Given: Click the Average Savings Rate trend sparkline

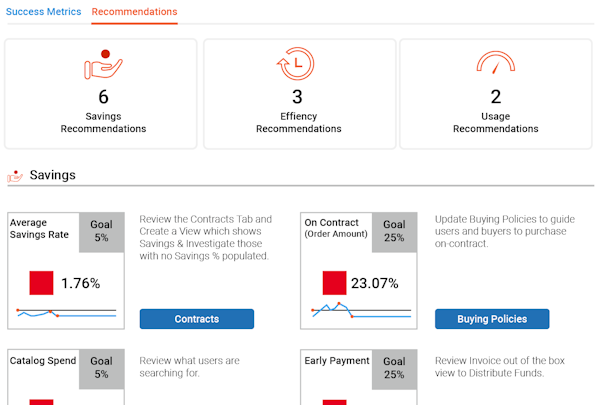Looking at the screenshot, I should (x=65, y=313).
